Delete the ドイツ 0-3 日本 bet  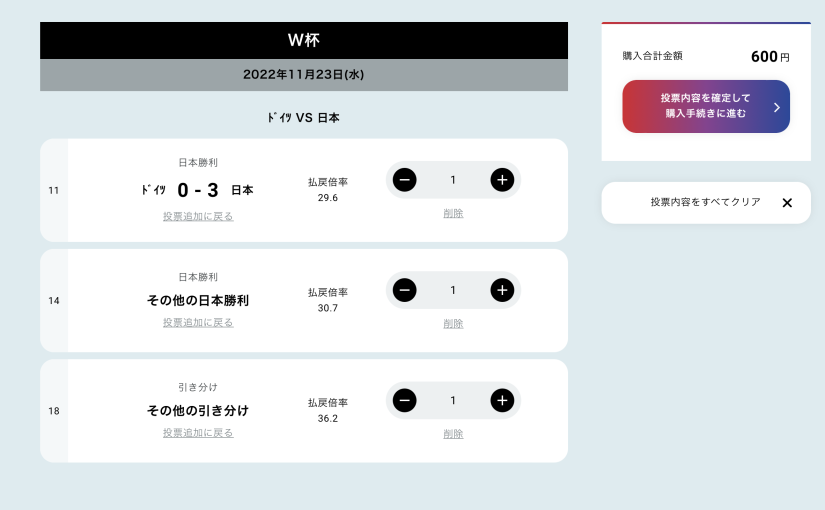pyautogui.click(x=453, y=213)
